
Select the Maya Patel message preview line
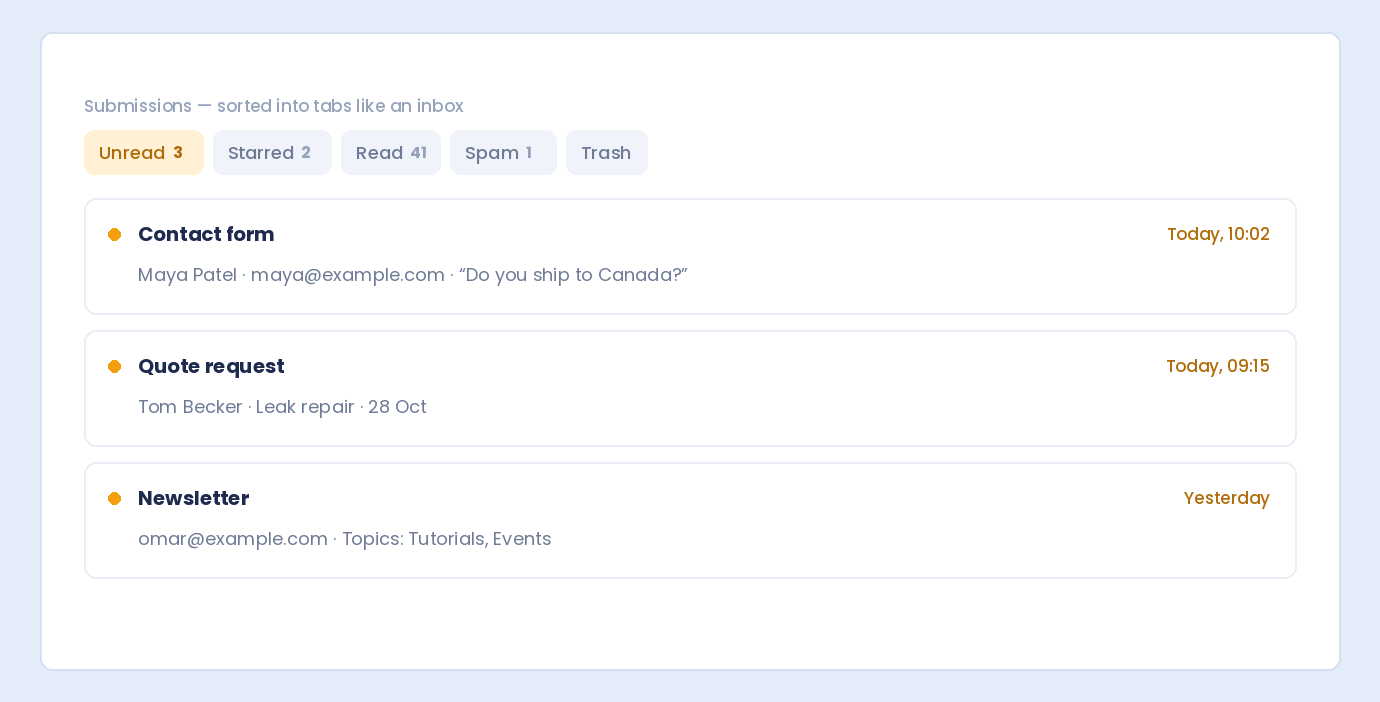pyautogui.click(x=413, y=275)
